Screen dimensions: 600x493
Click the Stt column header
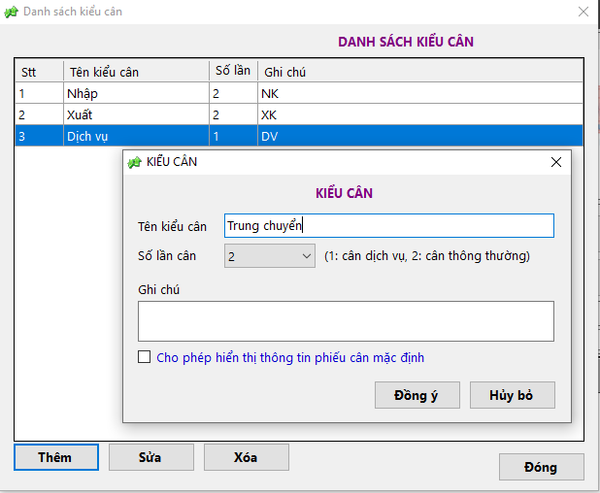click(x=39, y=71)
